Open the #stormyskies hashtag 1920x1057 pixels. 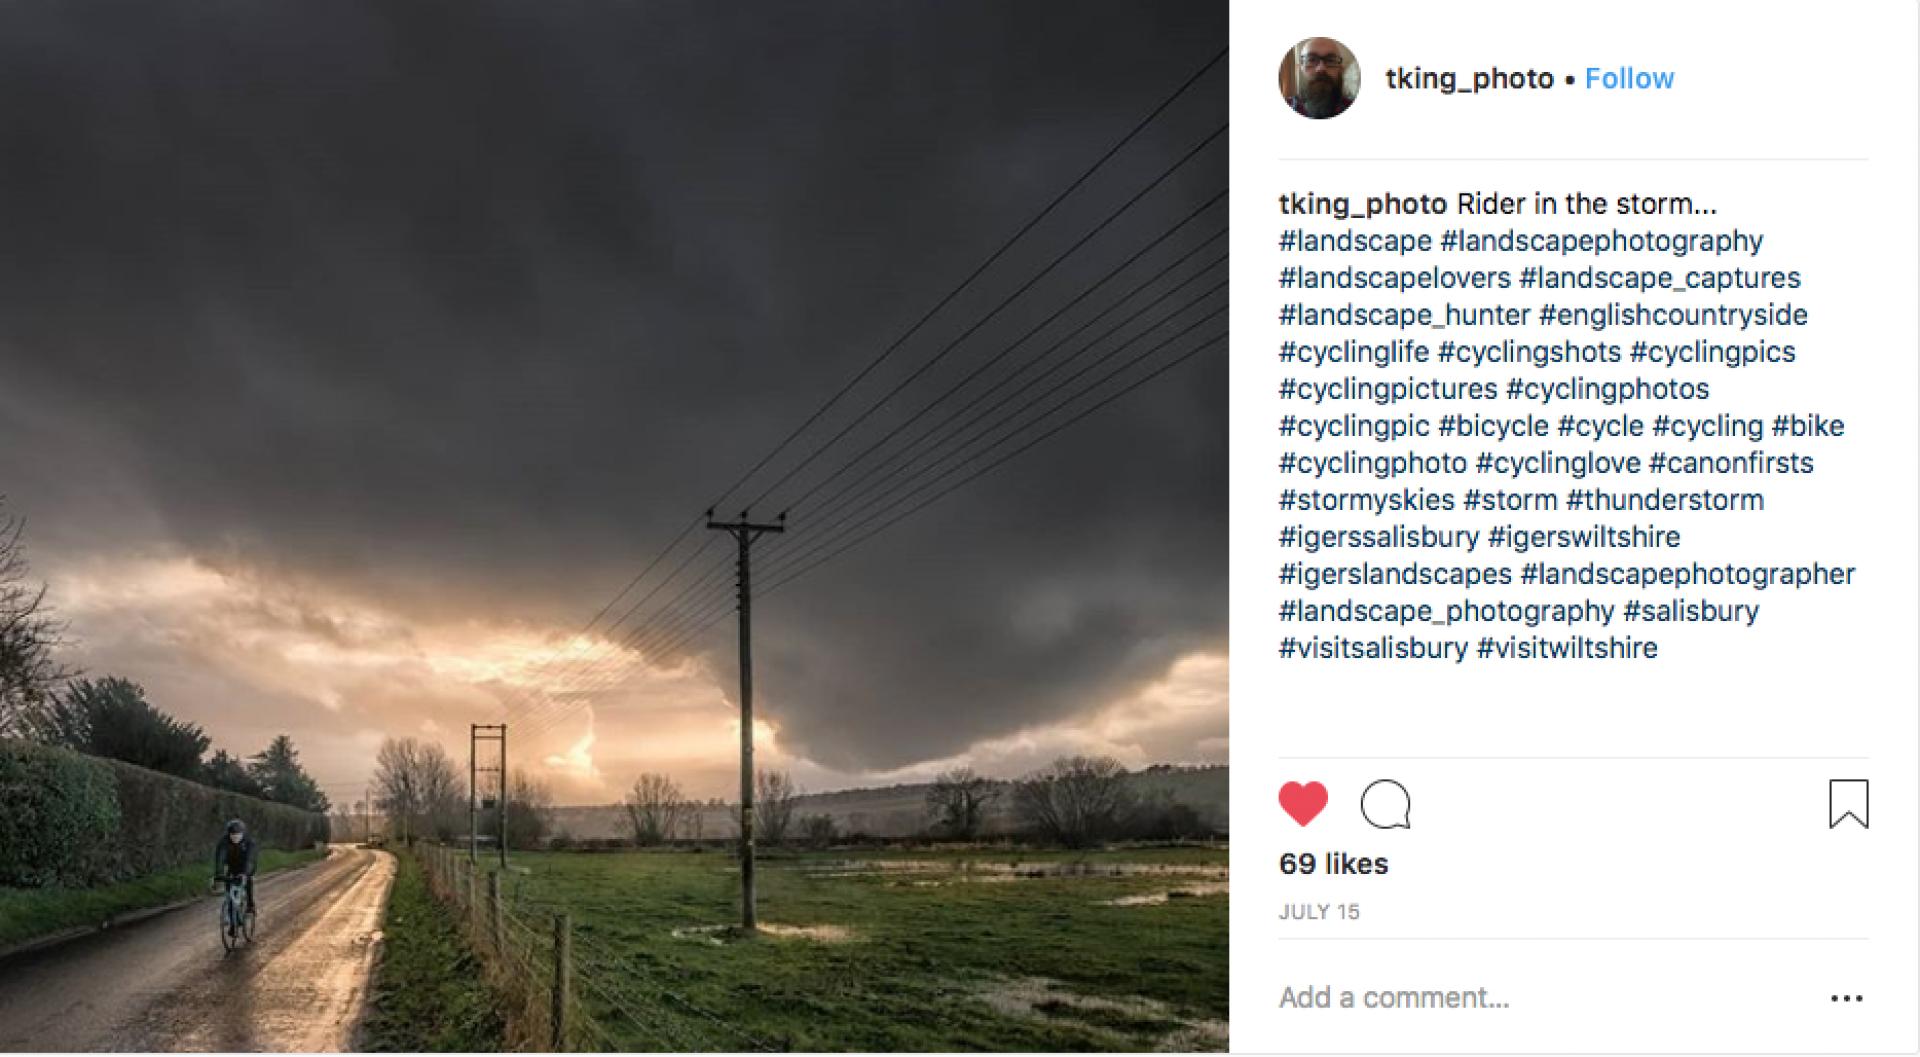tap(1366, 500)
